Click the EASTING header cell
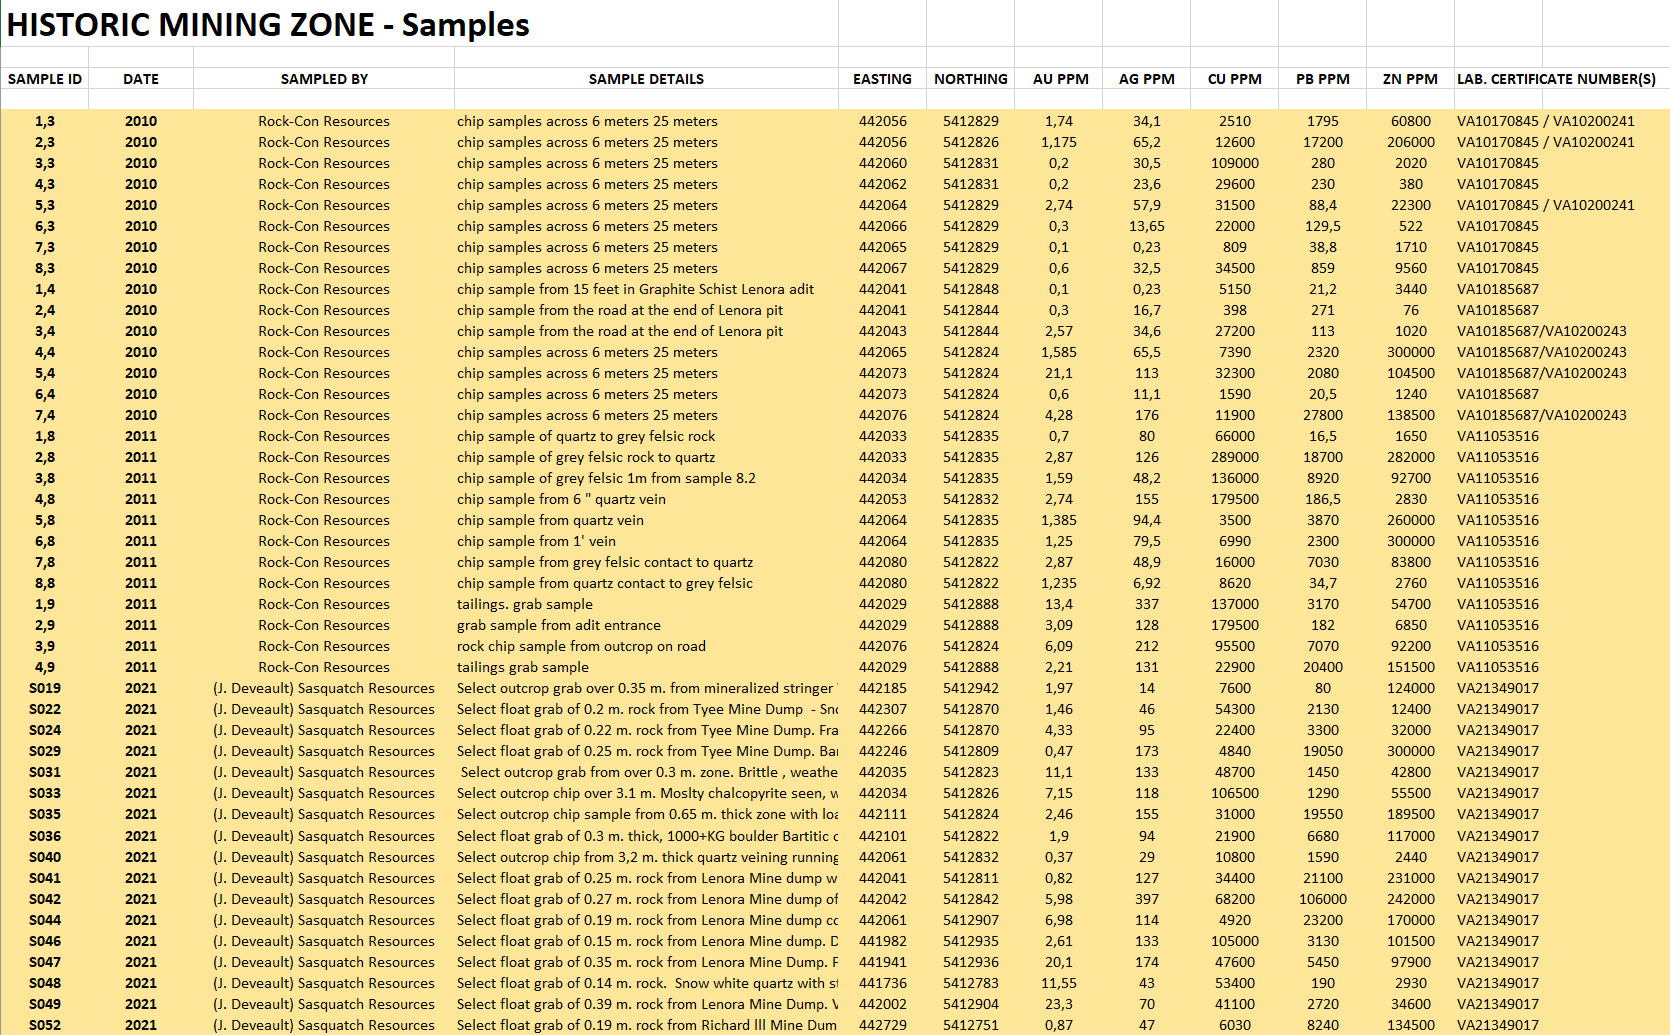This screenshot has height=1035, width=1670. tap(882, 79)
